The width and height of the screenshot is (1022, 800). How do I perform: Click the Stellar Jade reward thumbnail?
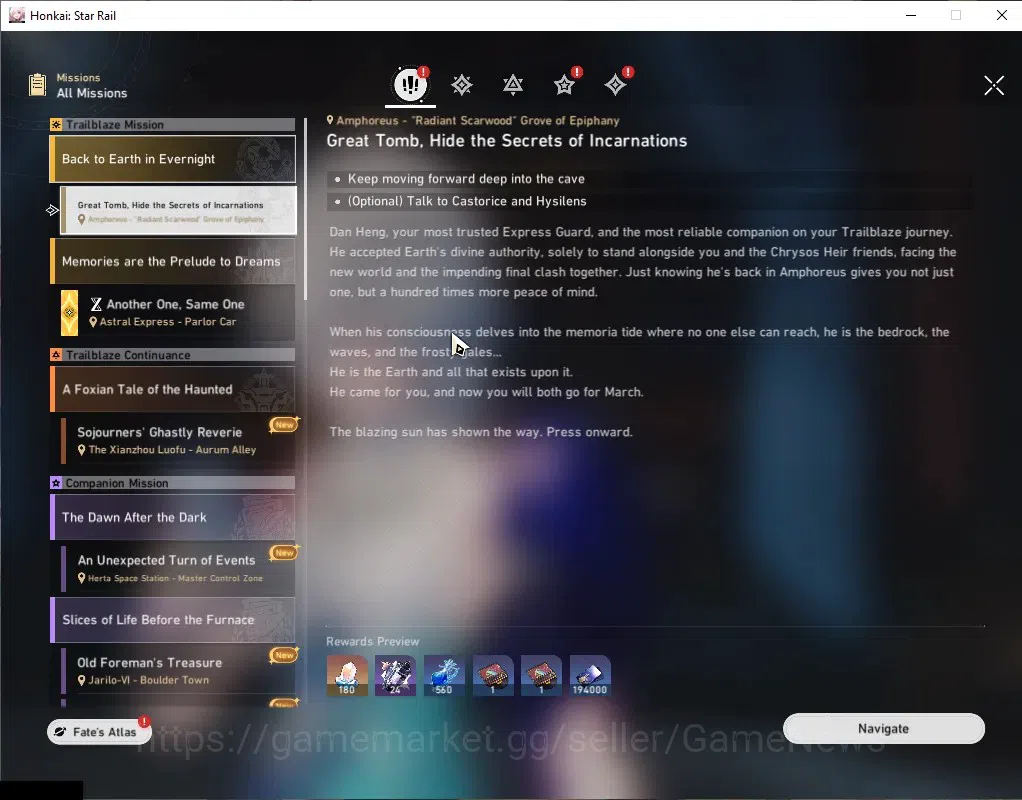[x=347, y=675]
